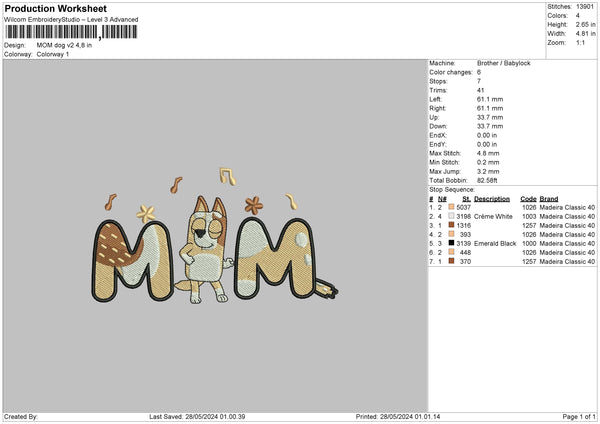Click the MOM dog embroidery design preview
600x424 pixels.
pos(214,235)
